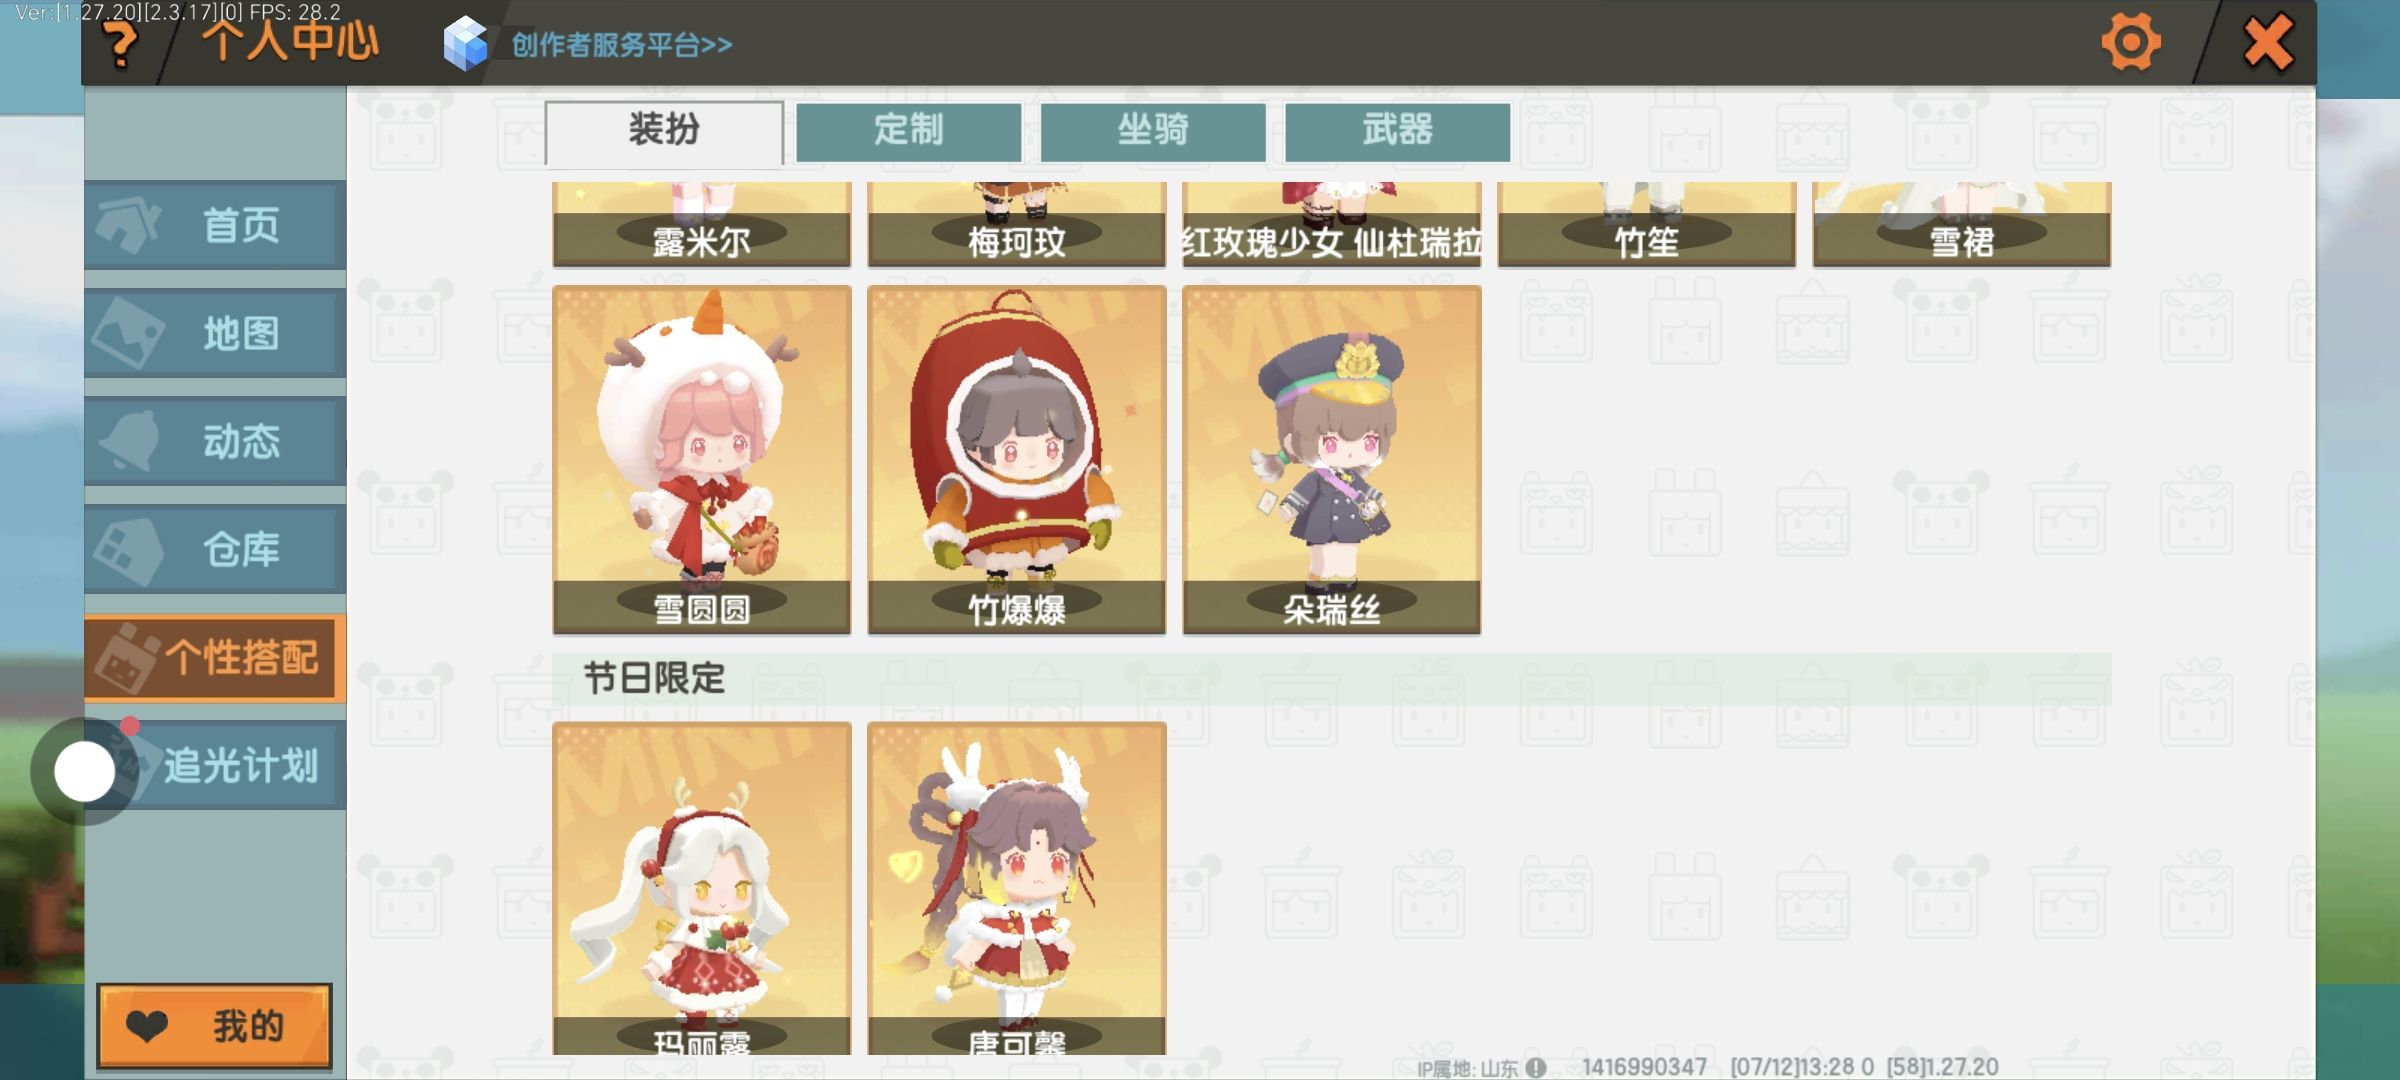Open the 动态 bell sidebar item

tap(216, 441)
